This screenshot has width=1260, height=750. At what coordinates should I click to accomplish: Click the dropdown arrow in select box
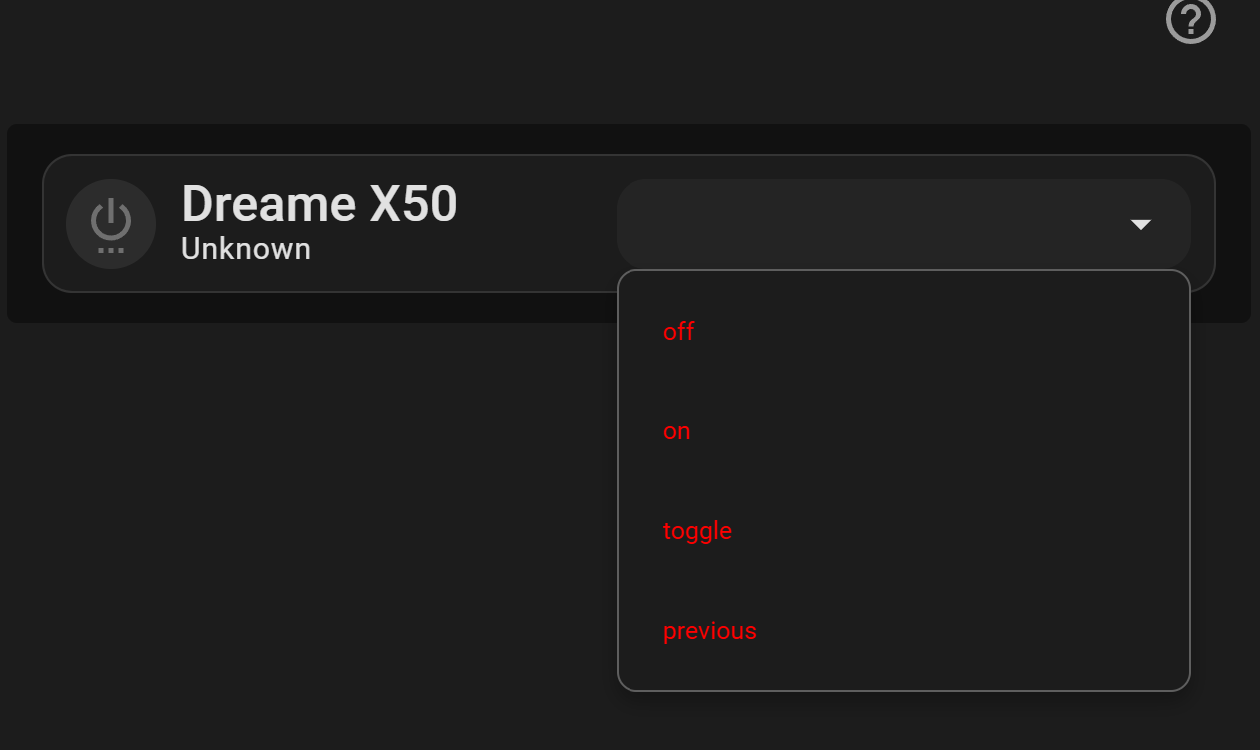tap(1141, 225)
